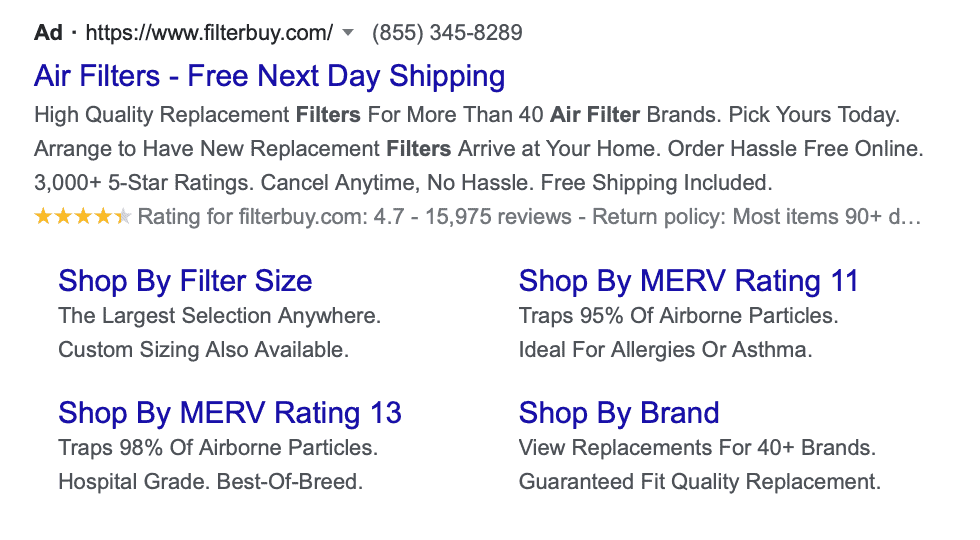Click the Return policy snippet text
Viewport: 980px width, 540px height.
point(756,217)
